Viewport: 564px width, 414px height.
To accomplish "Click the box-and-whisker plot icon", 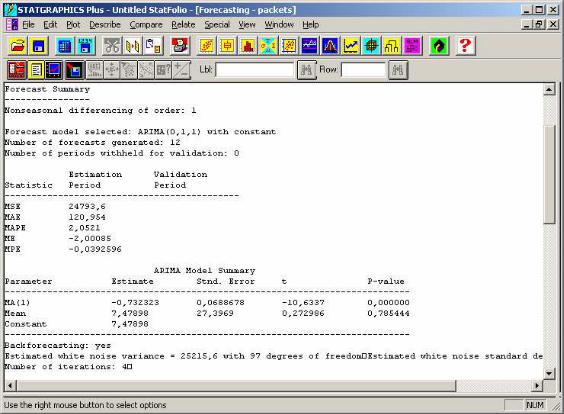I will [227, 46].
